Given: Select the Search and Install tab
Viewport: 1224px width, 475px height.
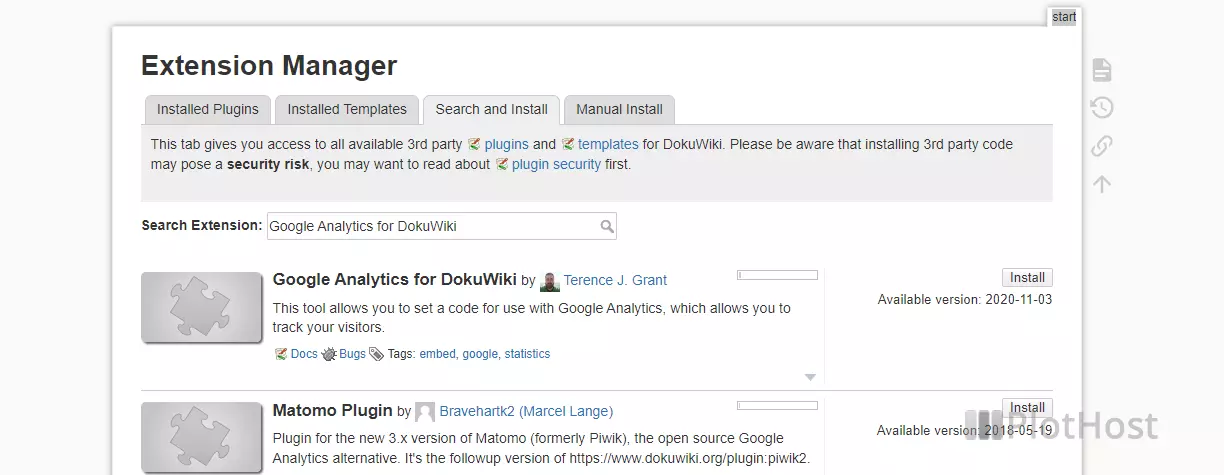Looking at the screenshot, I should [x=491, y=110].
